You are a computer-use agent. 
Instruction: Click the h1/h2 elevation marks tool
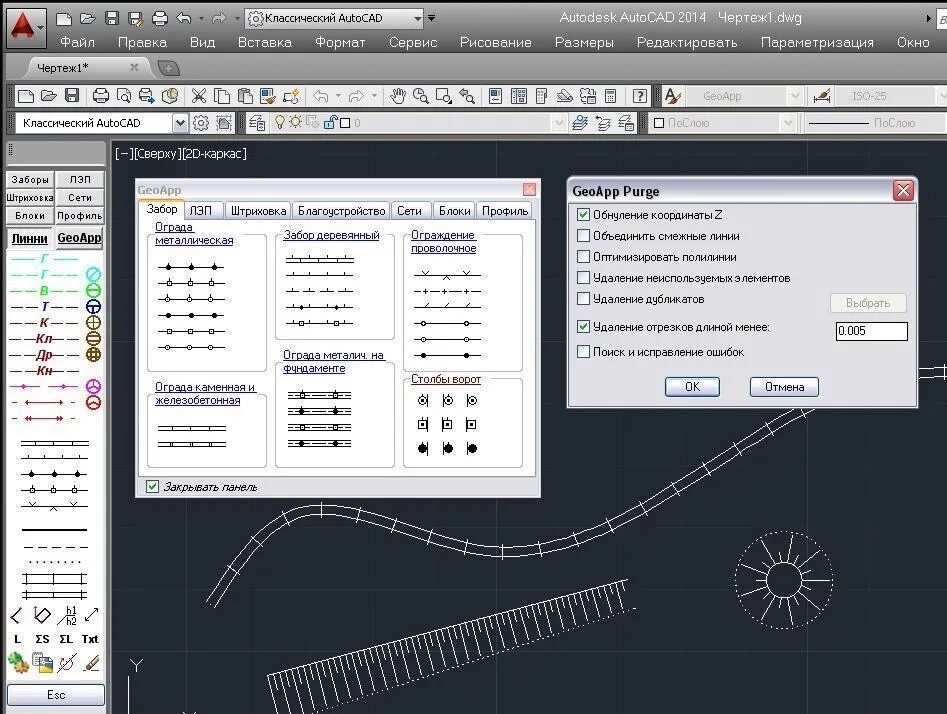[68, 616]
